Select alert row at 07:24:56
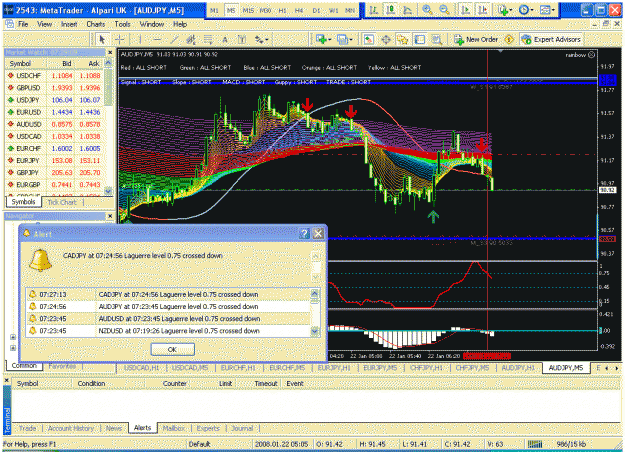The width and height of the screenshot is (625, 452). point(168,307)
